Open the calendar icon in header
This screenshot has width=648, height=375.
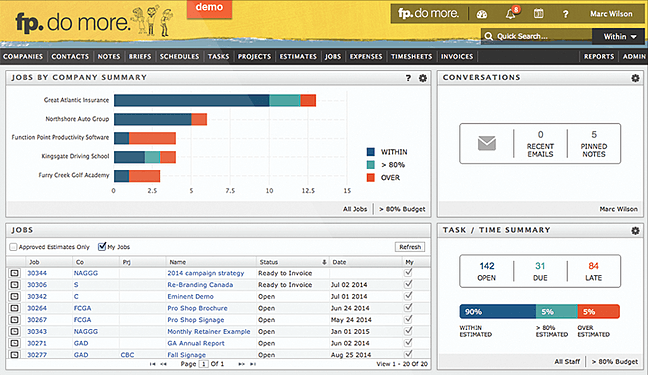point(538,14)
